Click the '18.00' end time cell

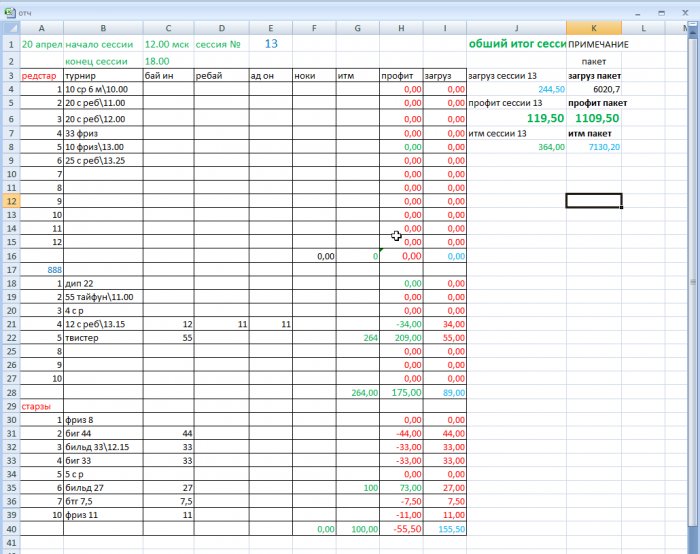pyautogui.click(x=168, y=61)
